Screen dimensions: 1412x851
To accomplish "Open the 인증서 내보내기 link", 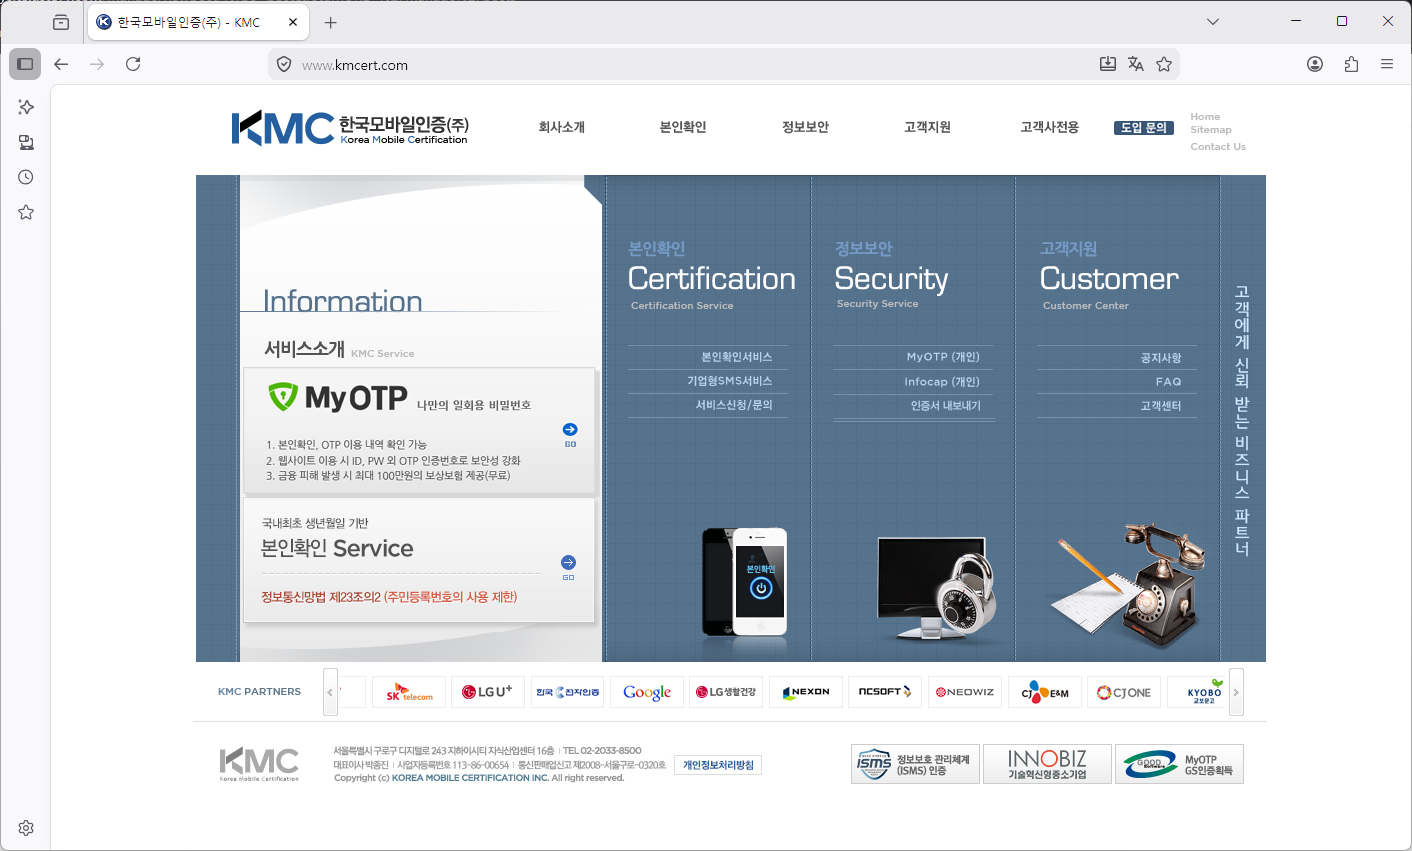I will click(946, 406).
